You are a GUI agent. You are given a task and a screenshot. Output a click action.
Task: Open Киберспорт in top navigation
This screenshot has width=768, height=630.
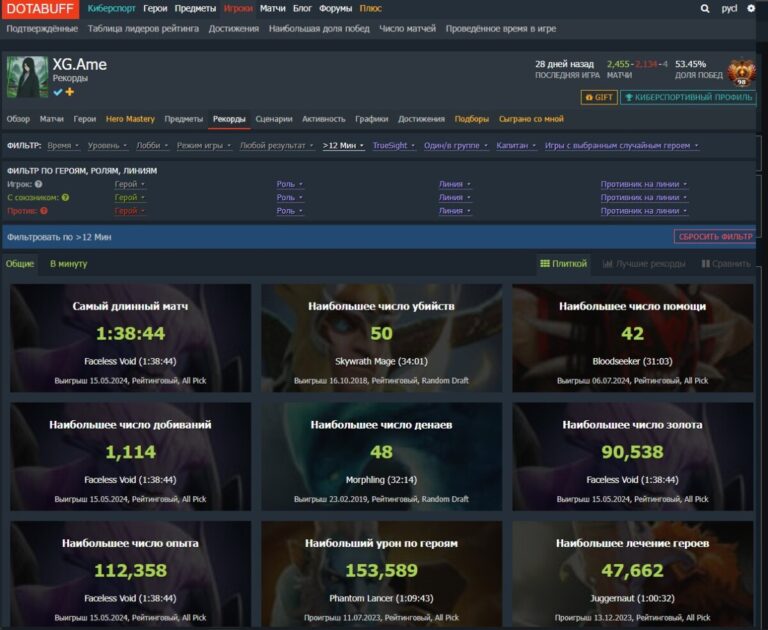pyautogui.click(x=111, y=8)
